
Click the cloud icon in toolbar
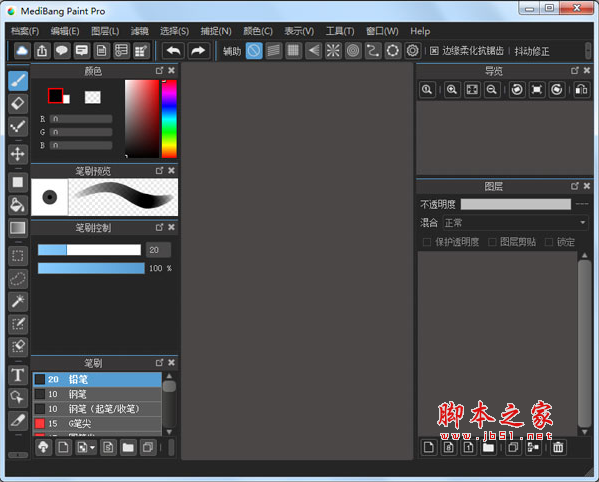point(22,51)
